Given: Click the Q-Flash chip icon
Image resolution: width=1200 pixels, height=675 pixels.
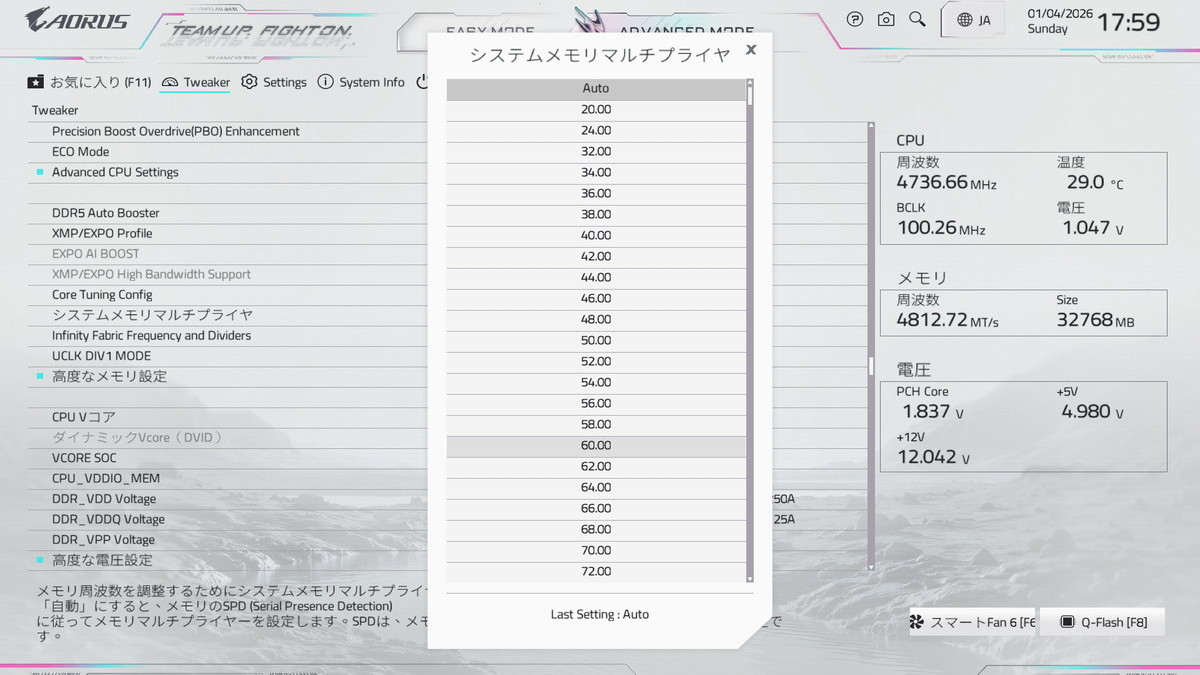Looking at the screenshot, I should (1067, 622).
